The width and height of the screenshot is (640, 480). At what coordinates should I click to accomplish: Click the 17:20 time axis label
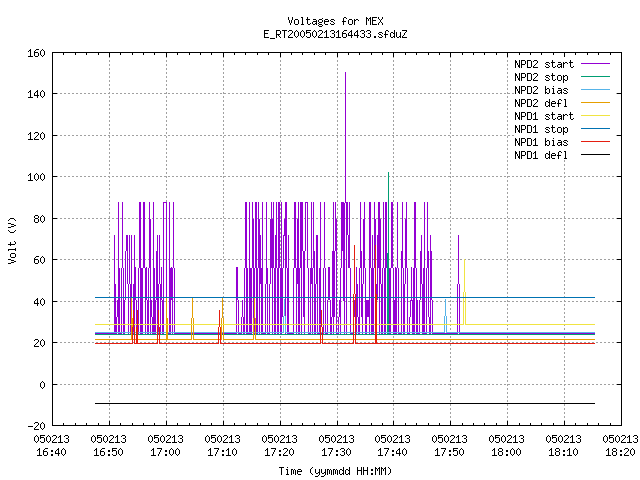[280, 452]
